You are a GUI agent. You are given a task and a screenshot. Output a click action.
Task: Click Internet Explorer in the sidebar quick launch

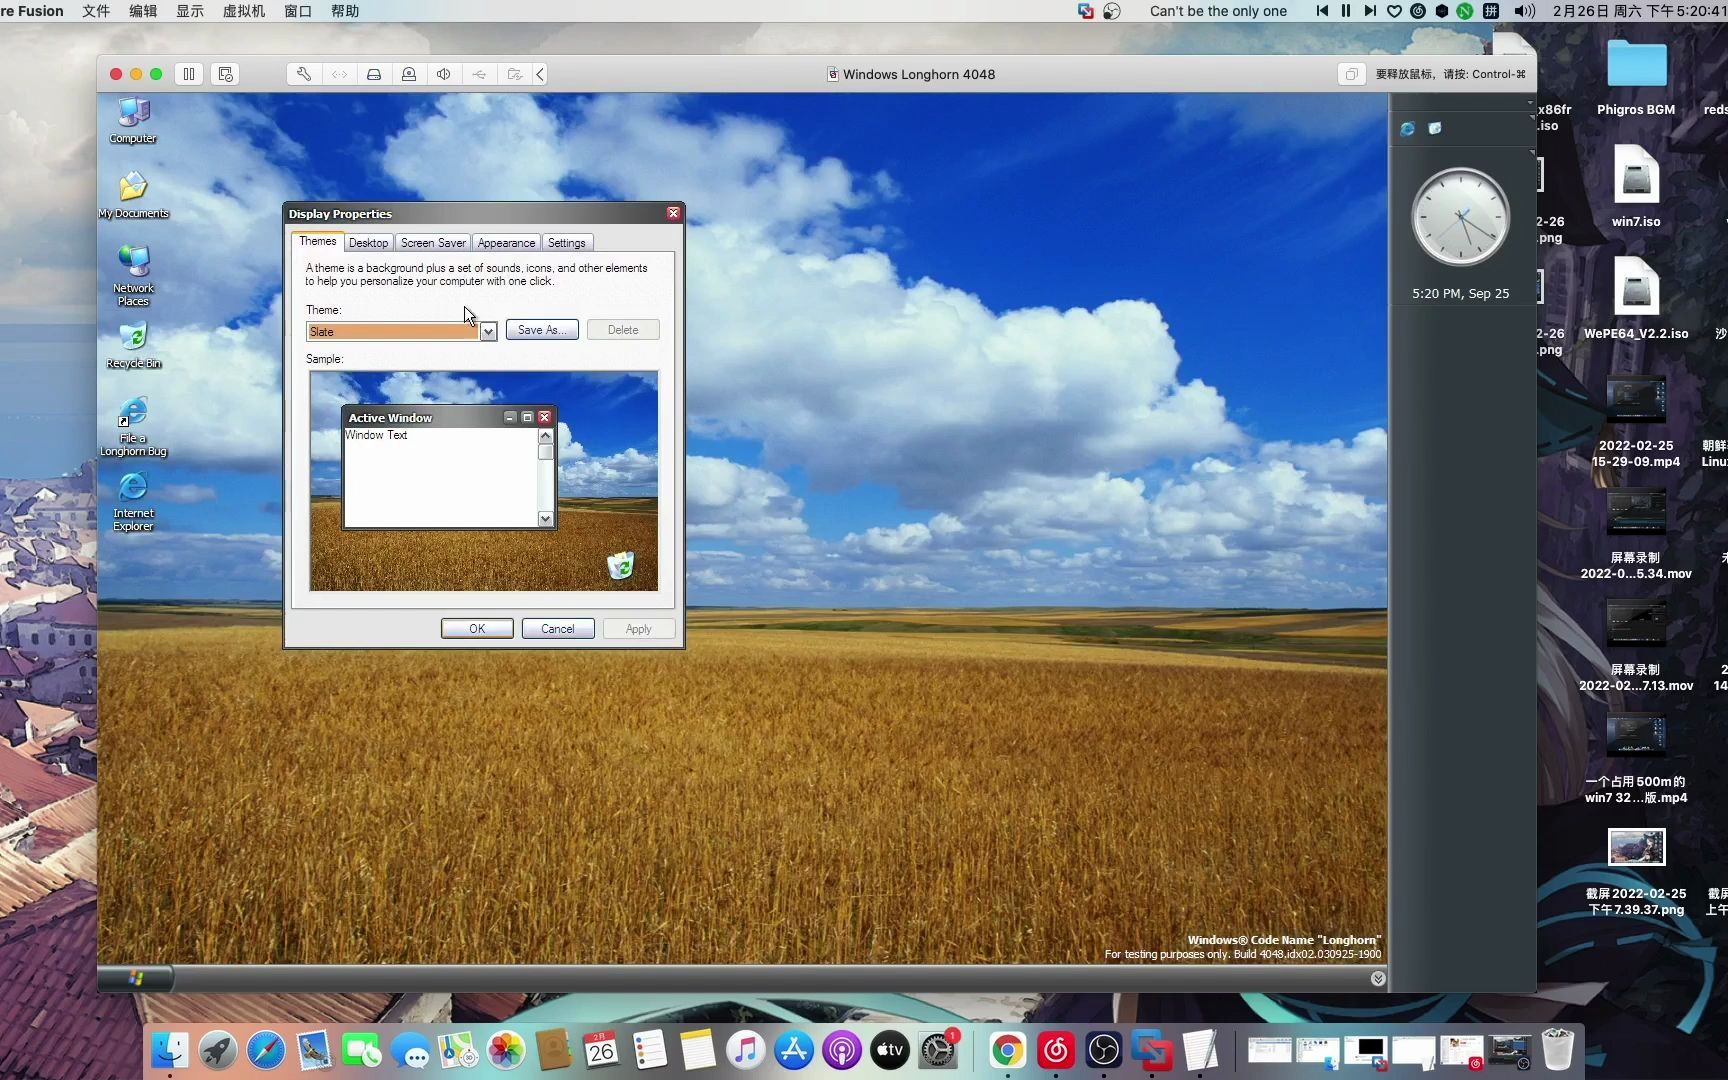click(1408, 128)
